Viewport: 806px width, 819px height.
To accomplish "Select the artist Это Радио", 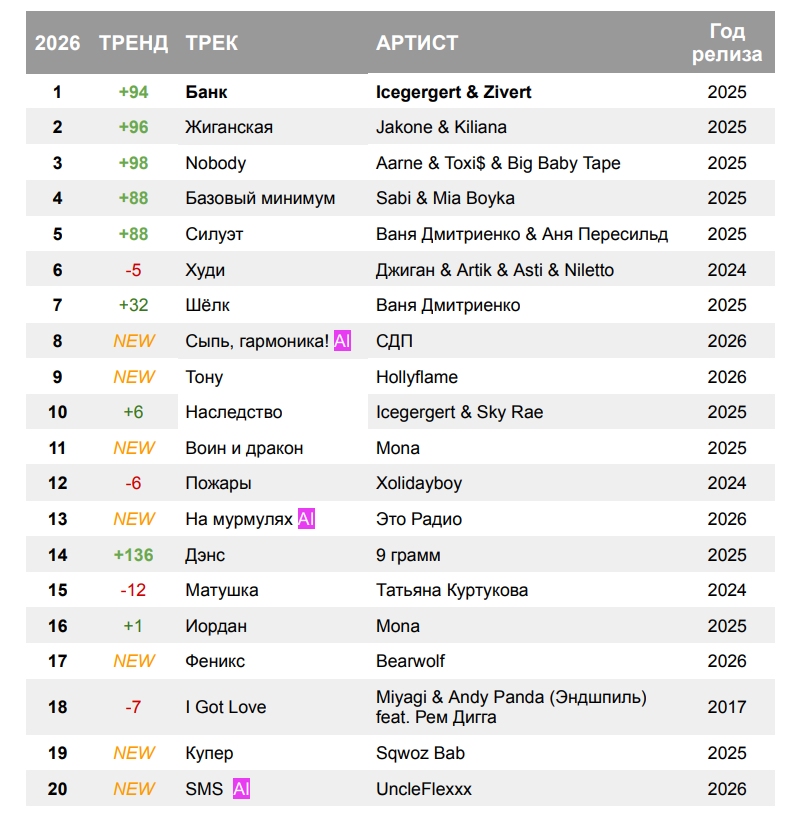I will (419, 519).
